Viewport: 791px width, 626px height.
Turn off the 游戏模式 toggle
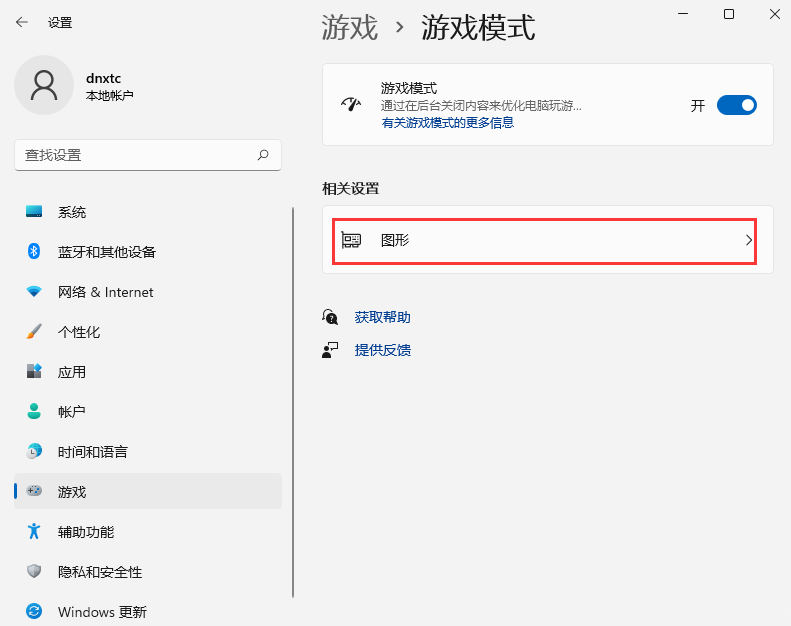click(737, 105)
